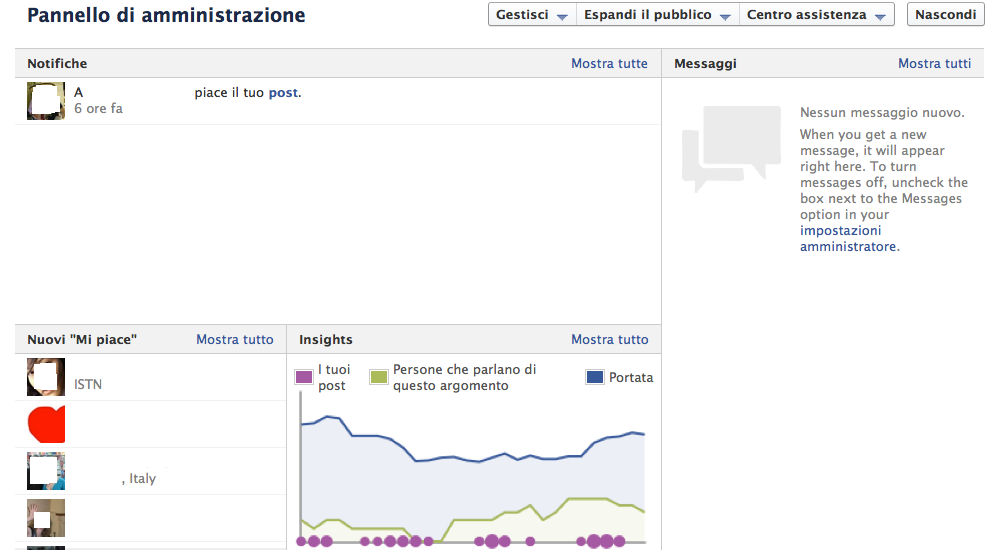Show all notifications via Mostra tutte

(609, 63)
